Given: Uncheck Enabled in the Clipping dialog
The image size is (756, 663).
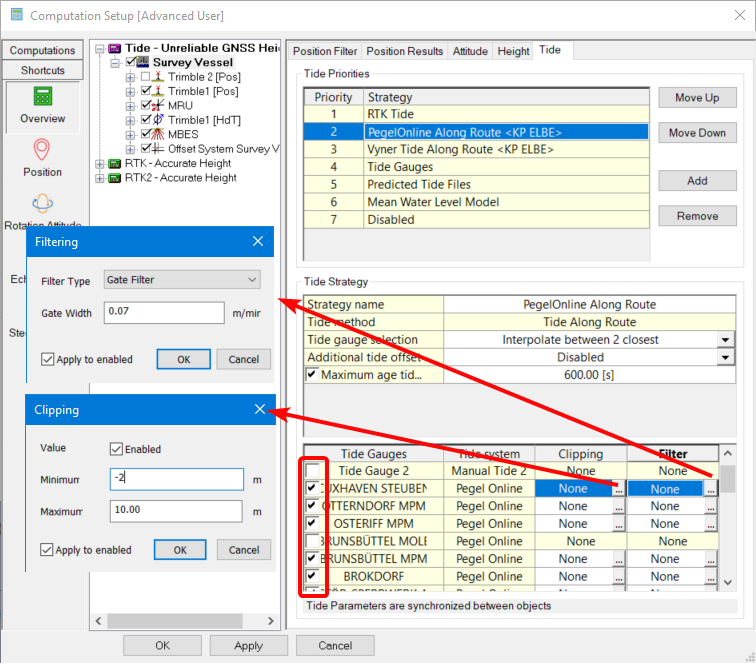Looking at the screenshot, I should (x=116, y=449).
